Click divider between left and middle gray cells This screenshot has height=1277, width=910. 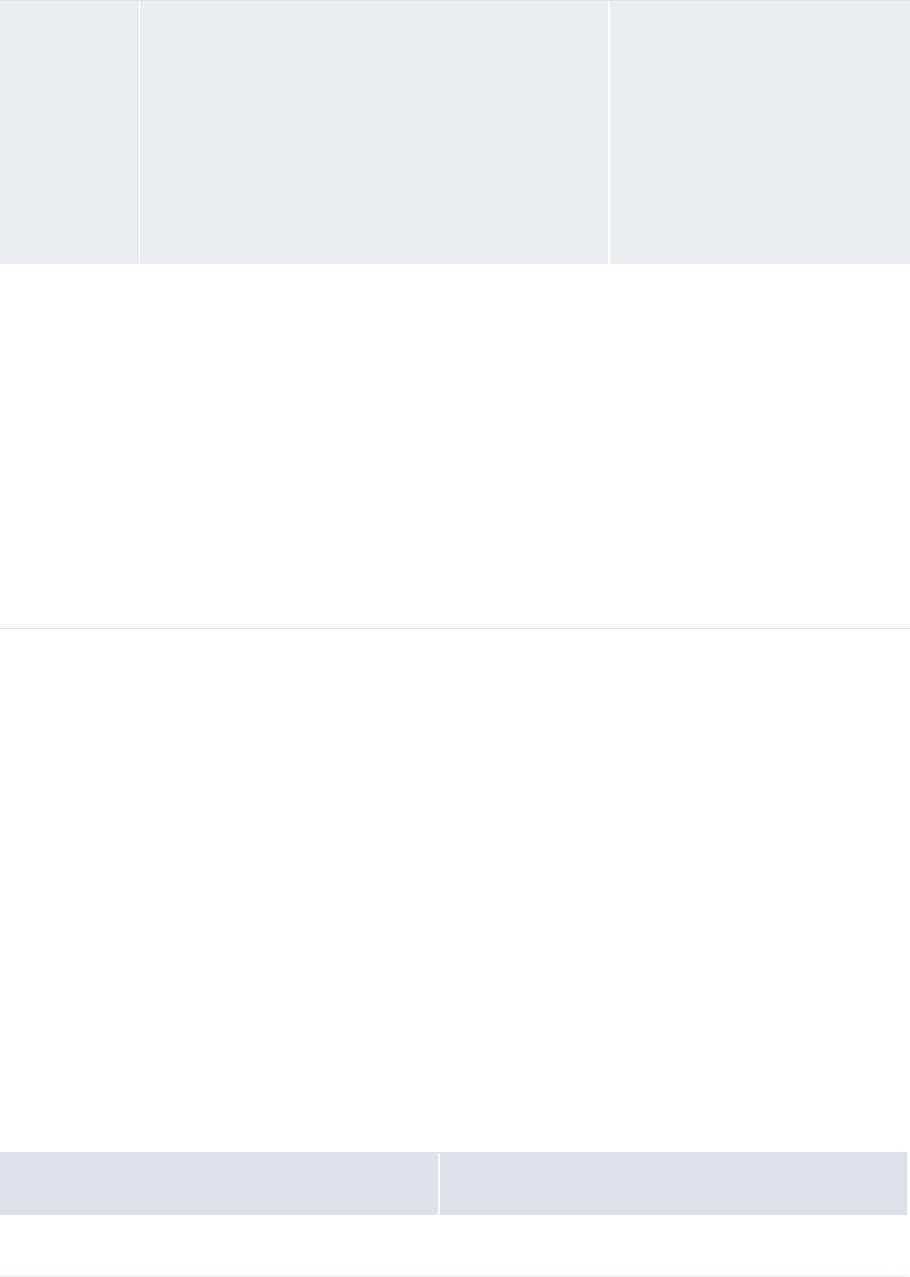139,132
